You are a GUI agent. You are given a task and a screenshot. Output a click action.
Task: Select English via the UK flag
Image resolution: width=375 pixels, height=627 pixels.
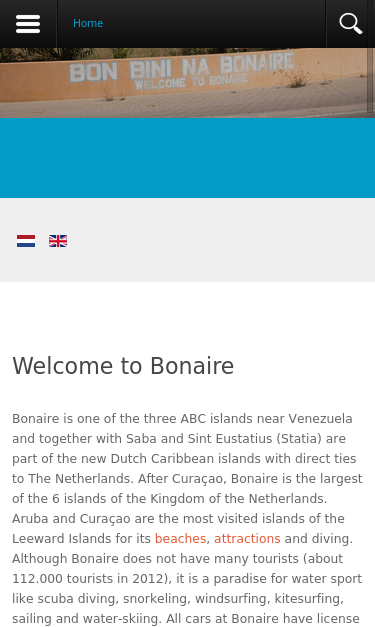[58, 241]
